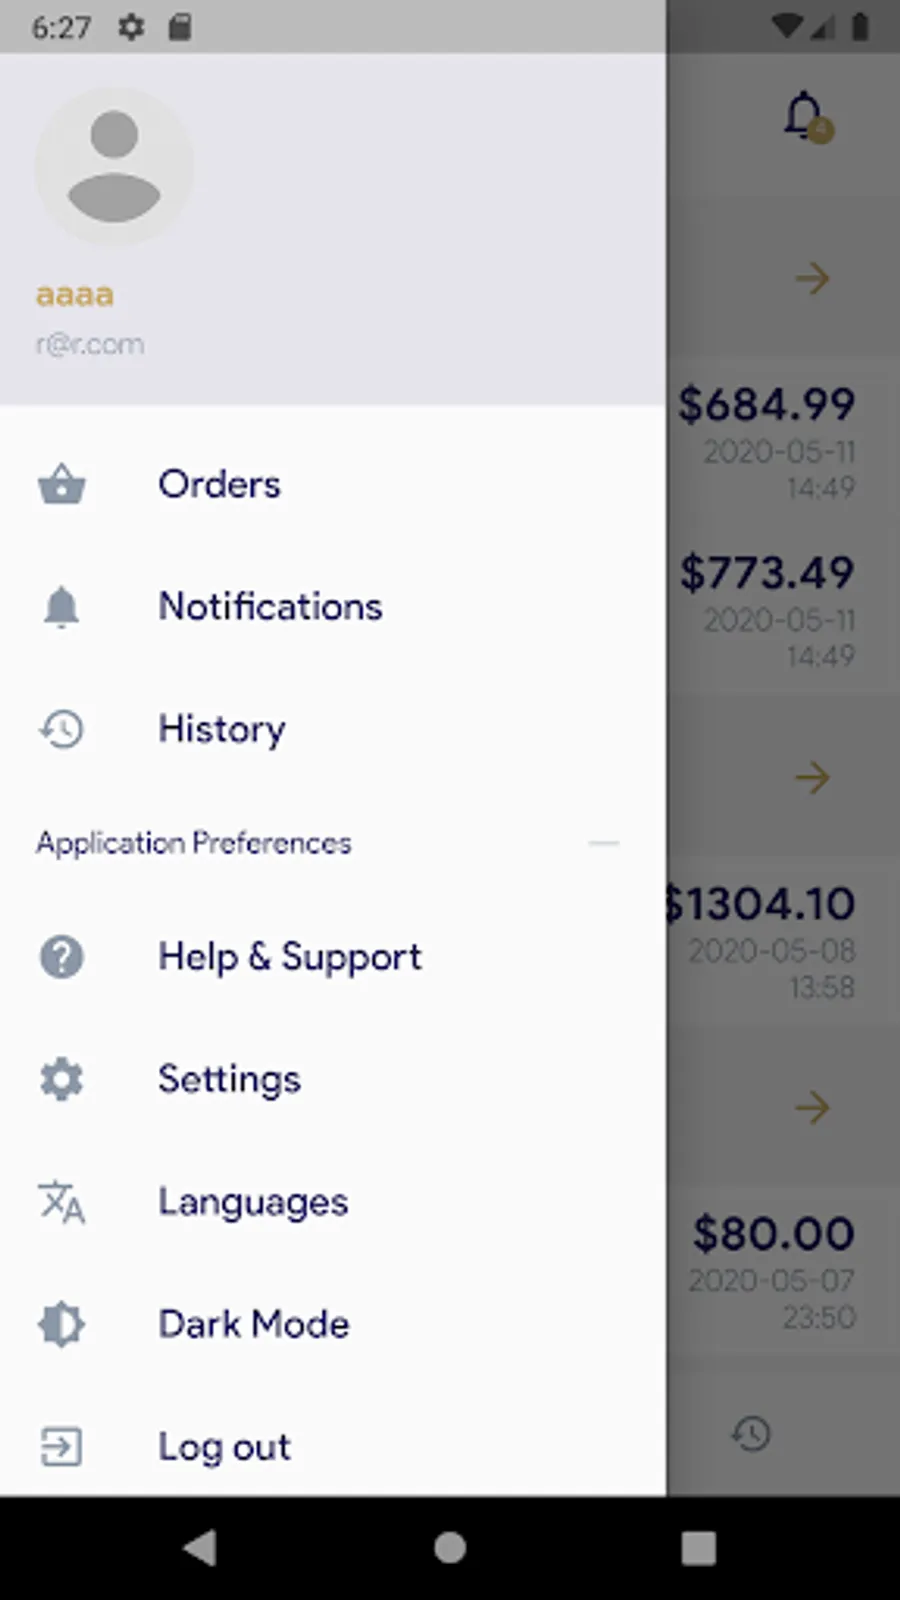Tap the user profile avatar

click(x=114, y=166)
